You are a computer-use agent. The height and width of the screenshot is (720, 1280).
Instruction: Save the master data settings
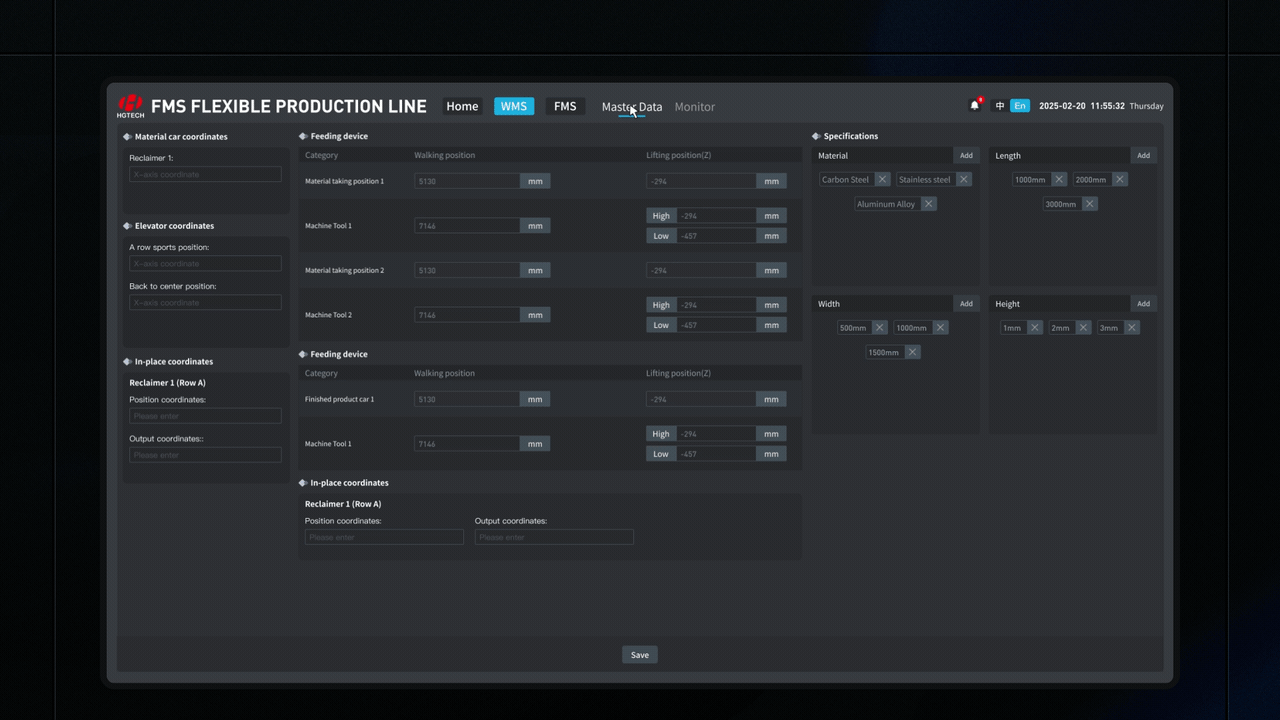(640, 655)
